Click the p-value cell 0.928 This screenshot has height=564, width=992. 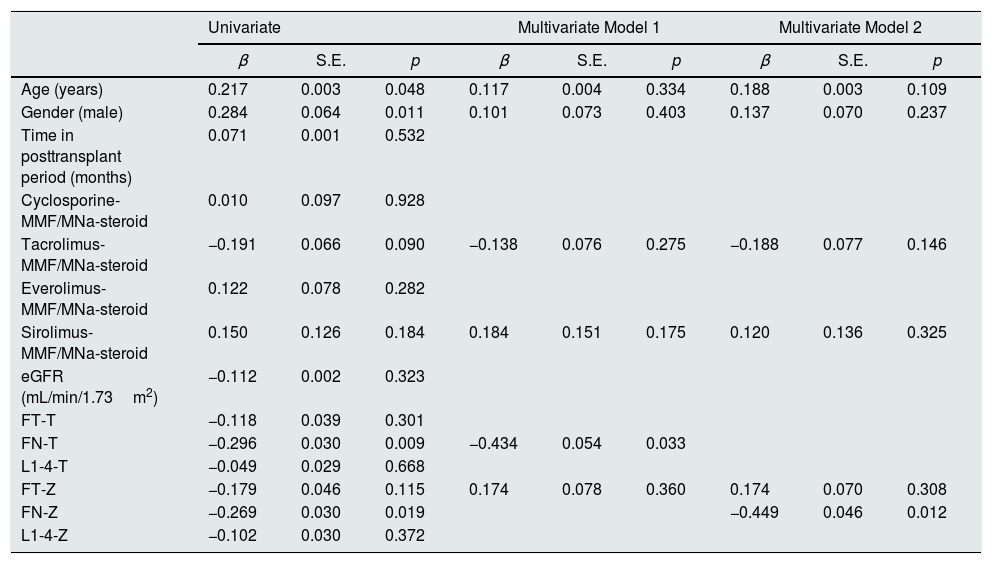[405, 200]
